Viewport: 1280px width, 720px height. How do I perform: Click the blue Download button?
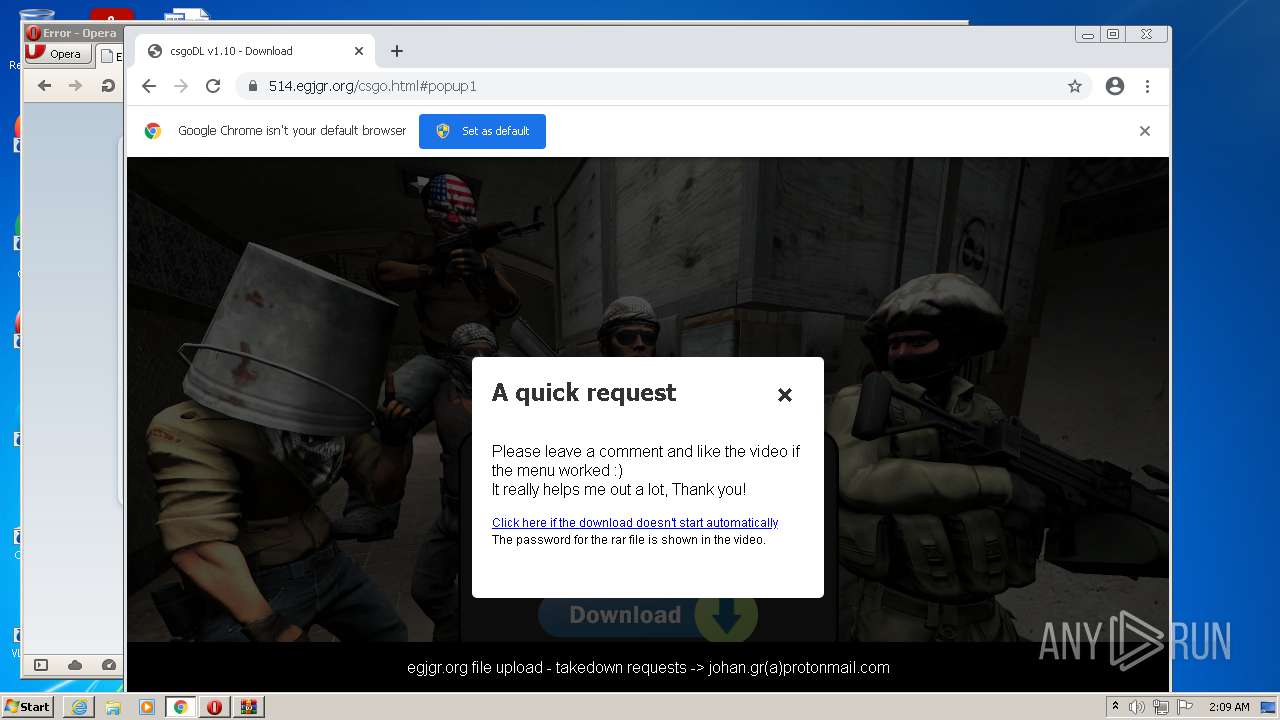coord(625,616)
